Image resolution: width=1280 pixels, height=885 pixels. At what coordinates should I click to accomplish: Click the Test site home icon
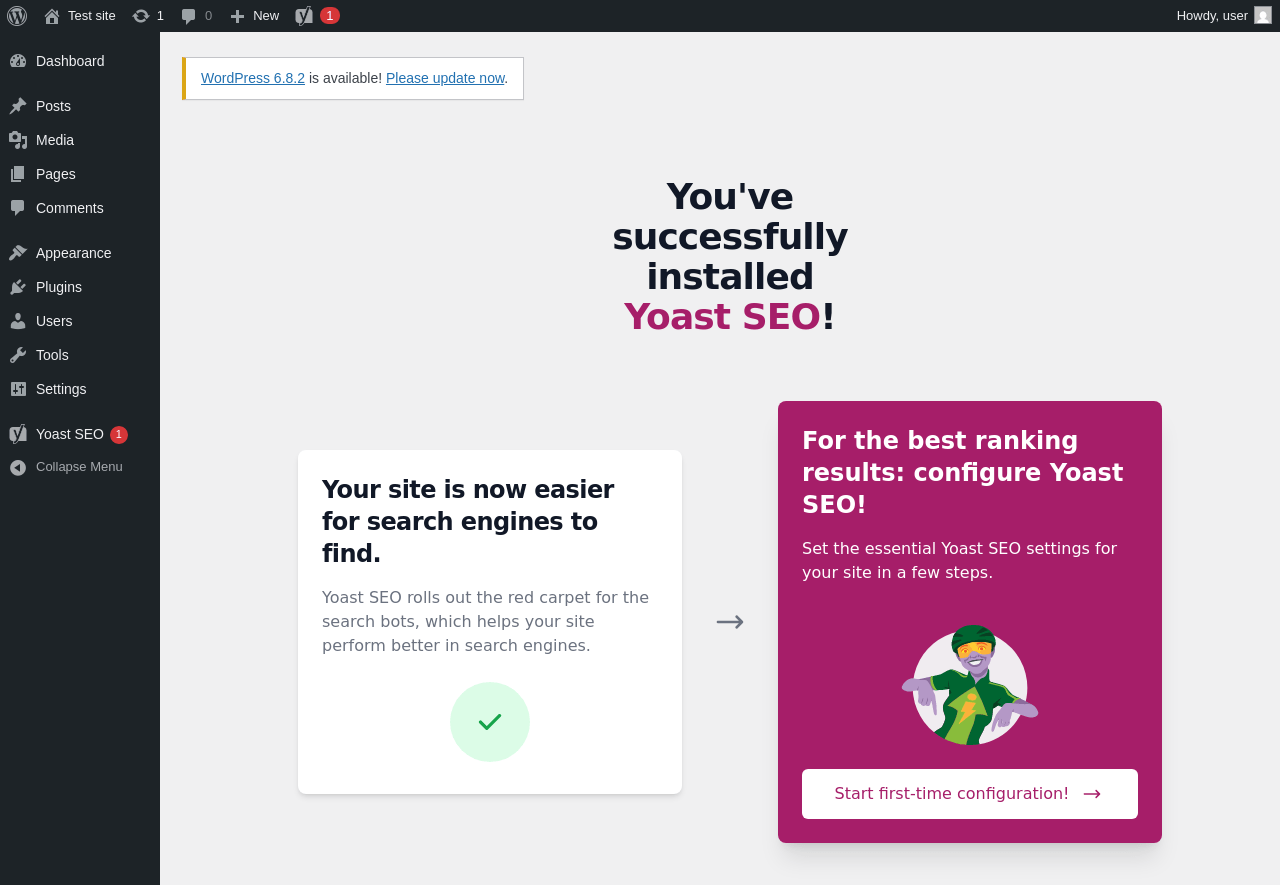52,16
